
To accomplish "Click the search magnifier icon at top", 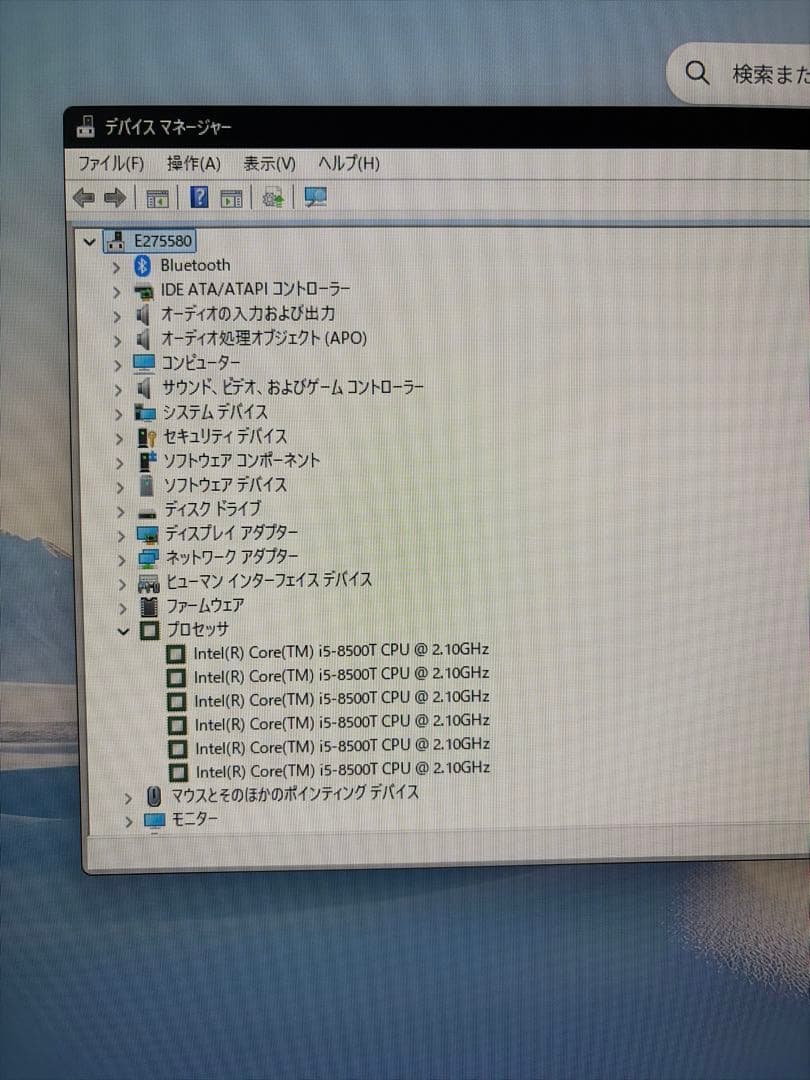I will coord(697,72).
